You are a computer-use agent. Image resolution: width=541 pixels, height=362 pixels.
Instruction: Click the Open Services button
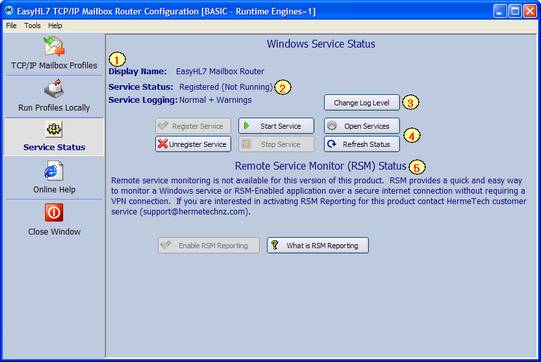pyautogui.click(x=362, y=126)
